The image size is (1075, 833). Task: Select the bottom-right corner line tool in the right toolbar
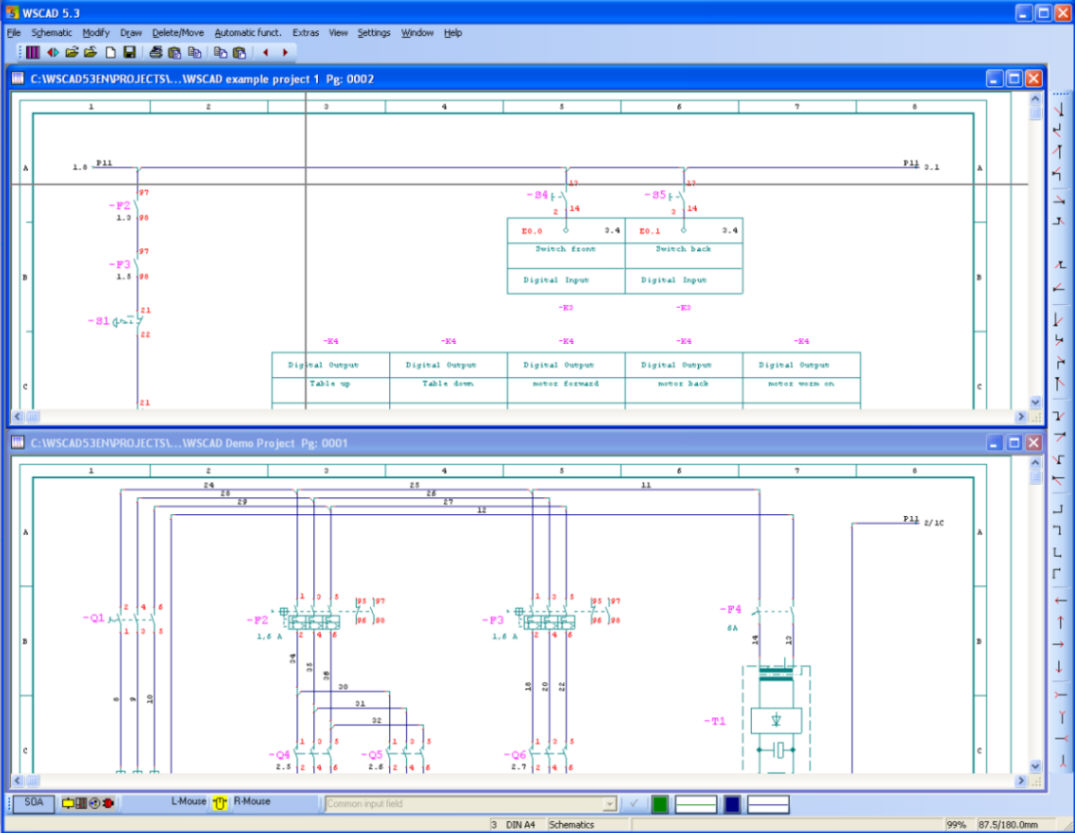point(1059,509)
